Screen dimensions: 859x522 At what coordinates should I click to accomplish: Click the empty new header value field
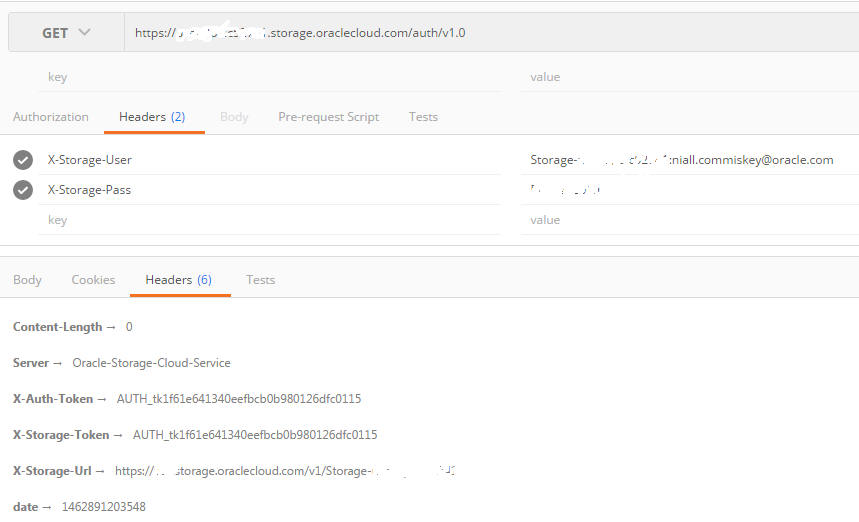(x=690, y=220)
